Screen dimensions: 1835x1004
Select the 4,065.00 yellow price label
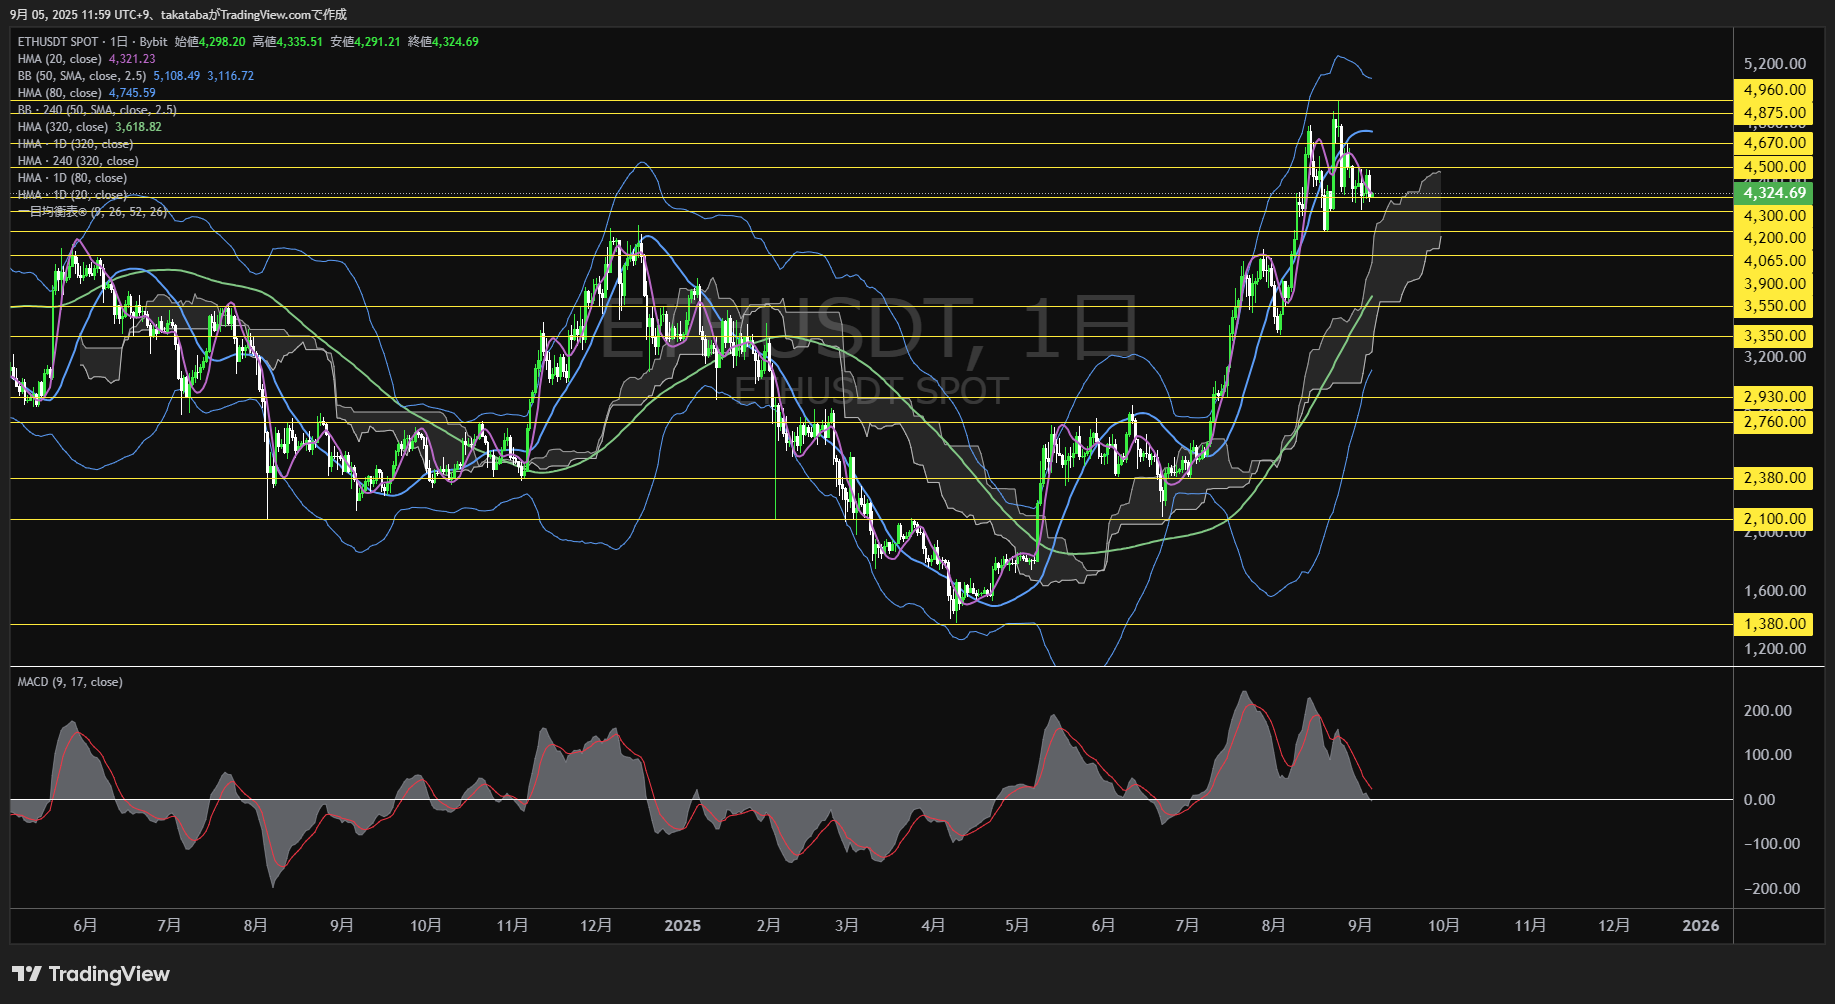[x=1775, y=261]
